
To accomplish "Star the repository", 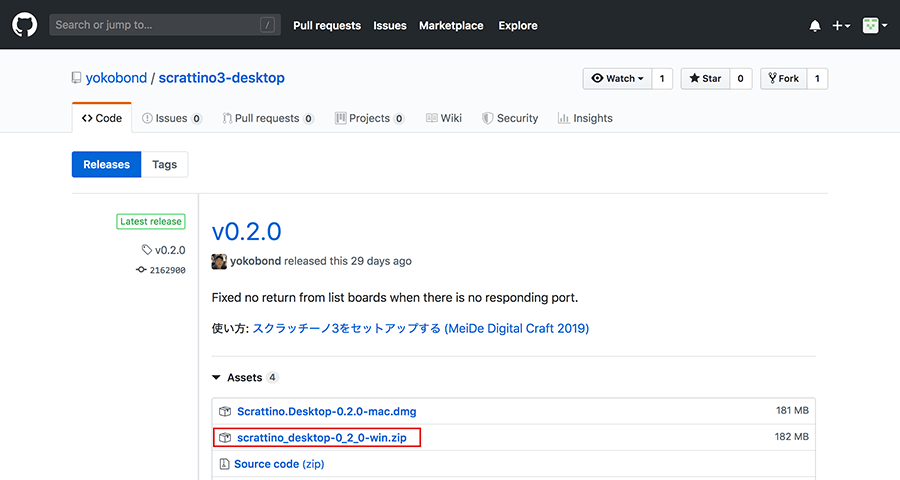I will 705,79.
